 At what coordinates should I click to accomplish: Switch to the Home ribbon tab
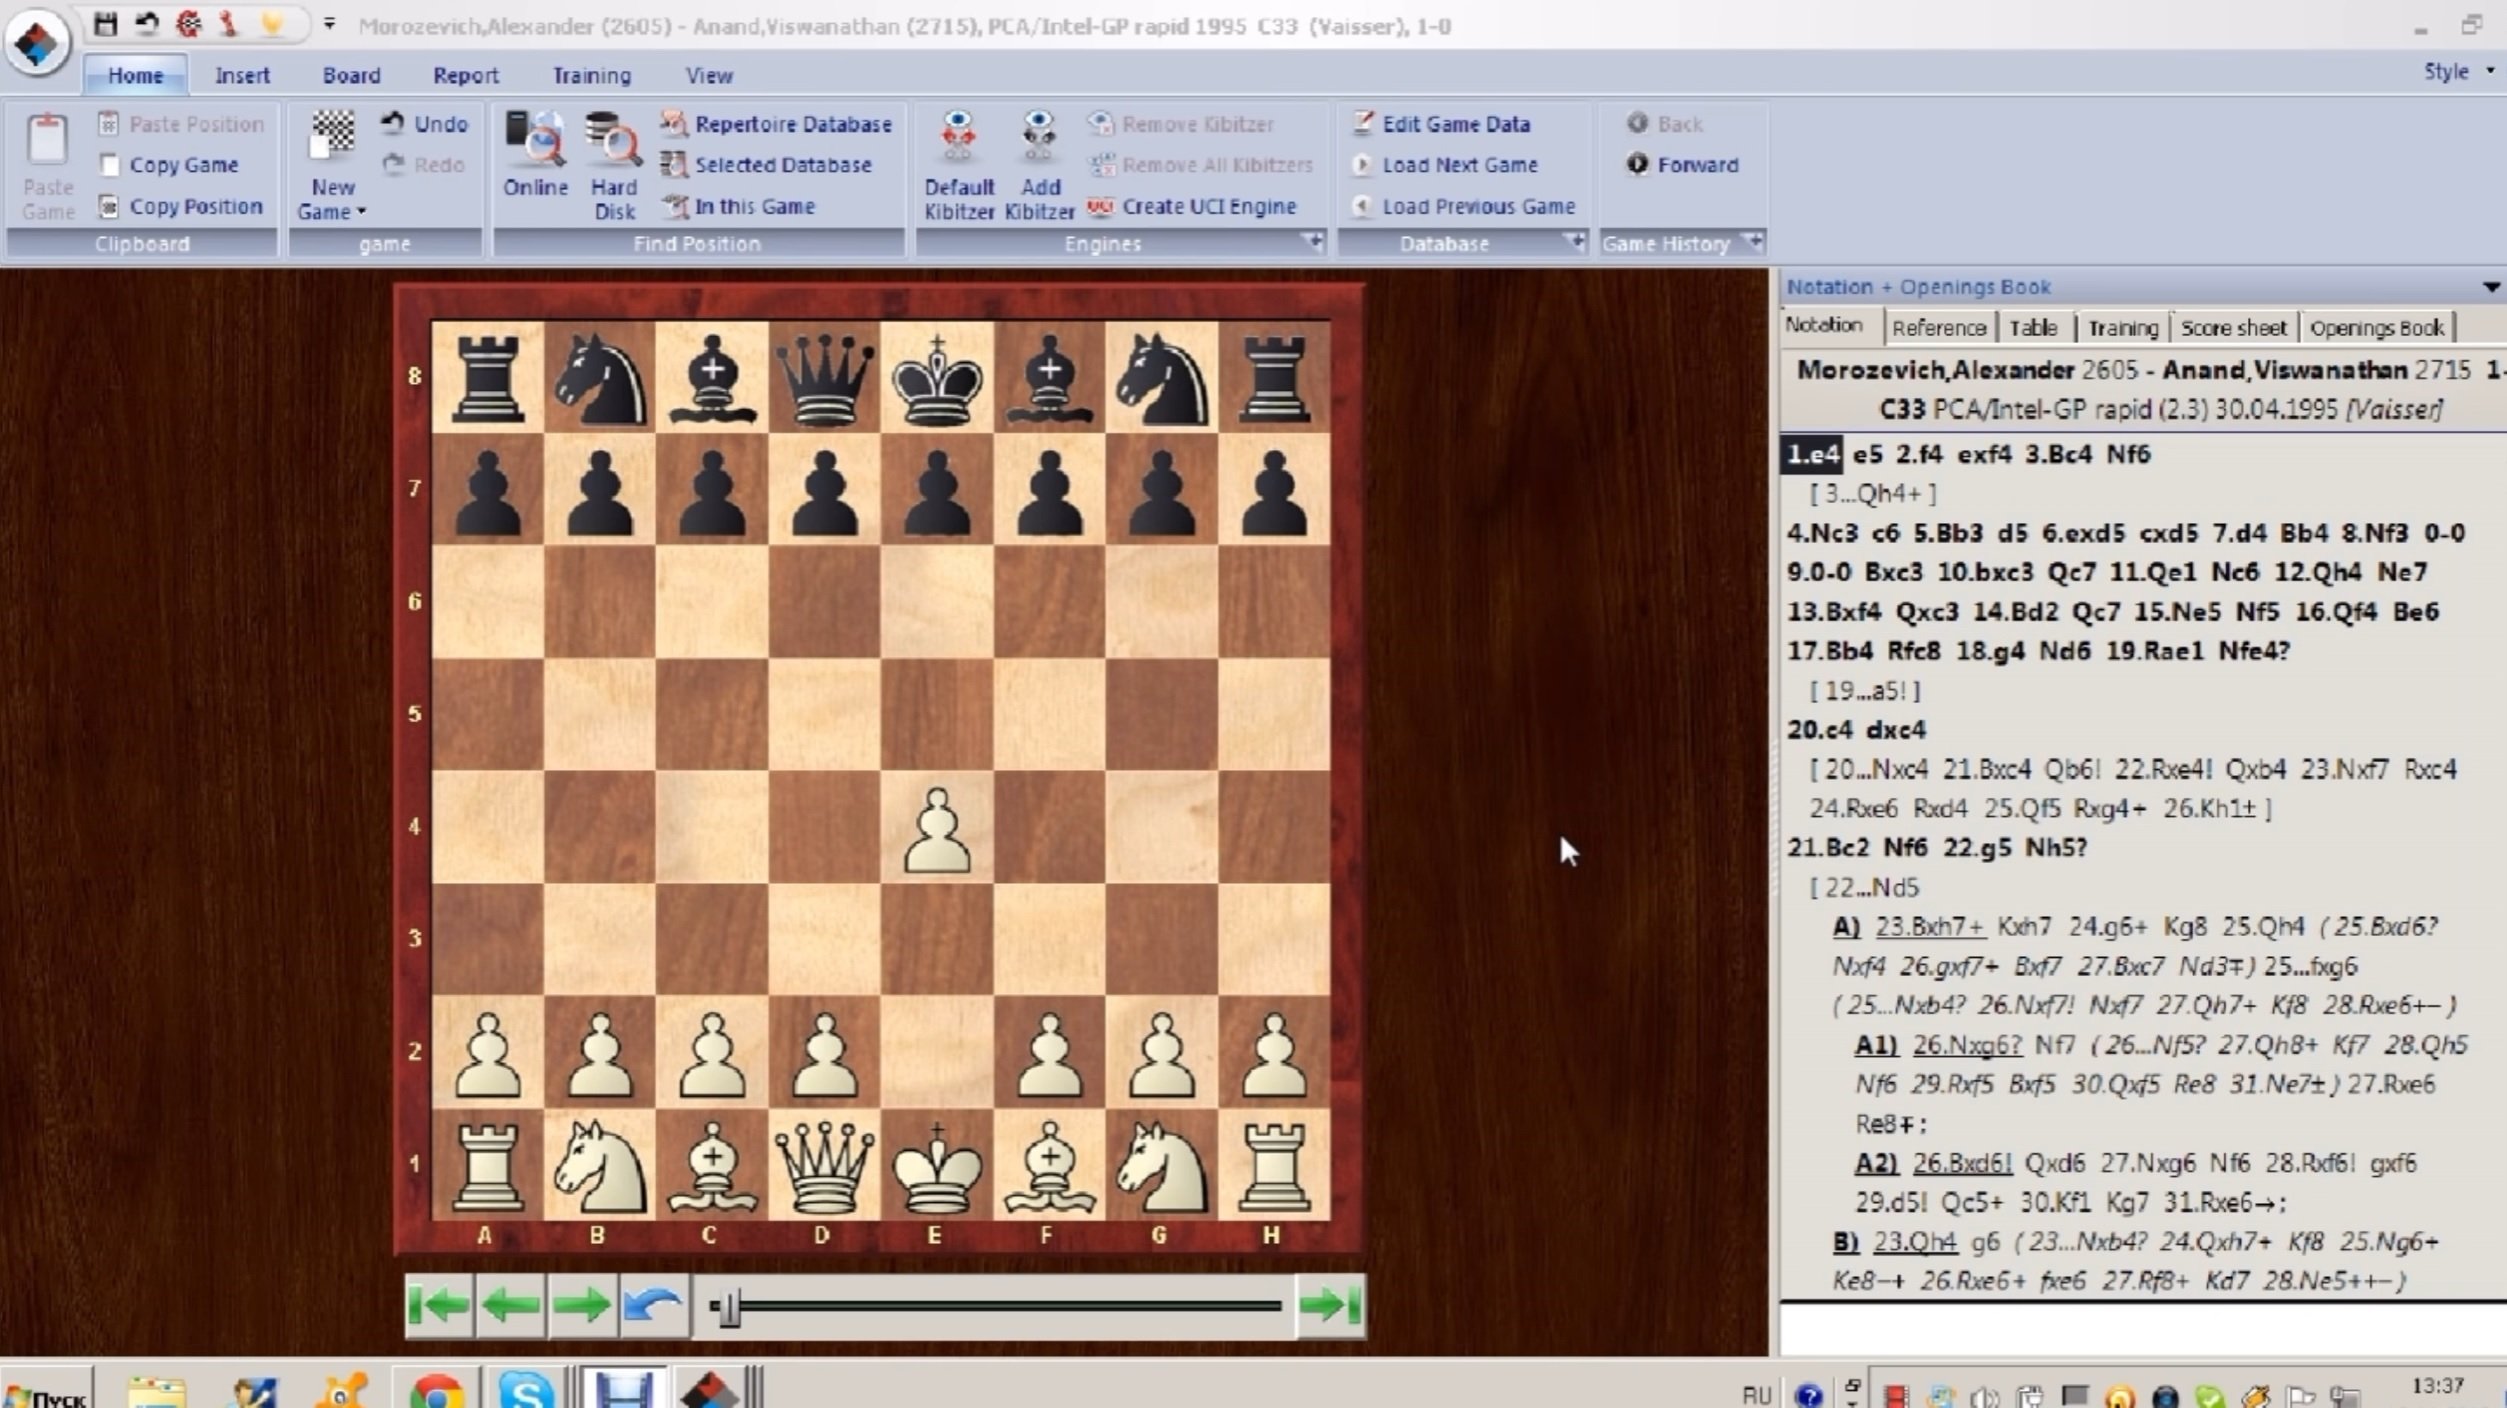(x=135, y=75)
